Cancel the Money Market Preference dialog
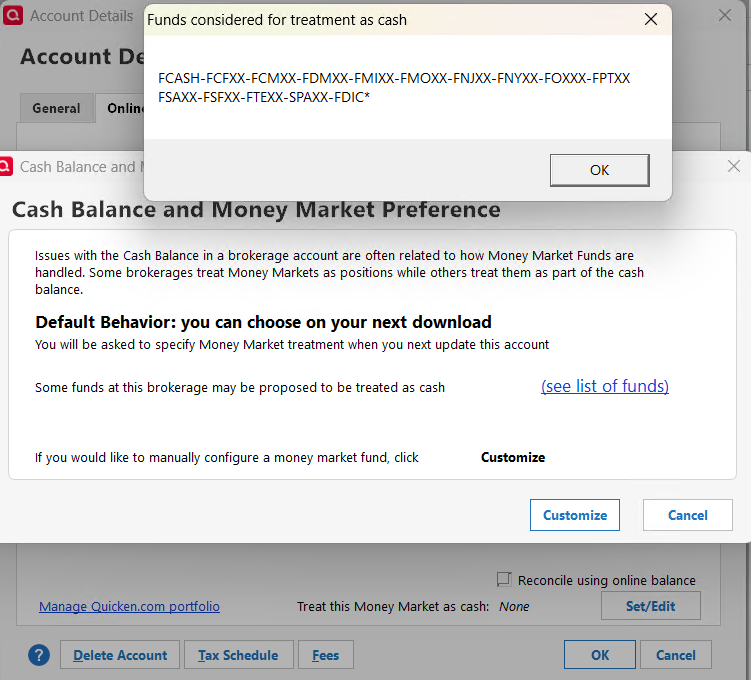Screen dimensions: 751x680 (x=687, y=515)
